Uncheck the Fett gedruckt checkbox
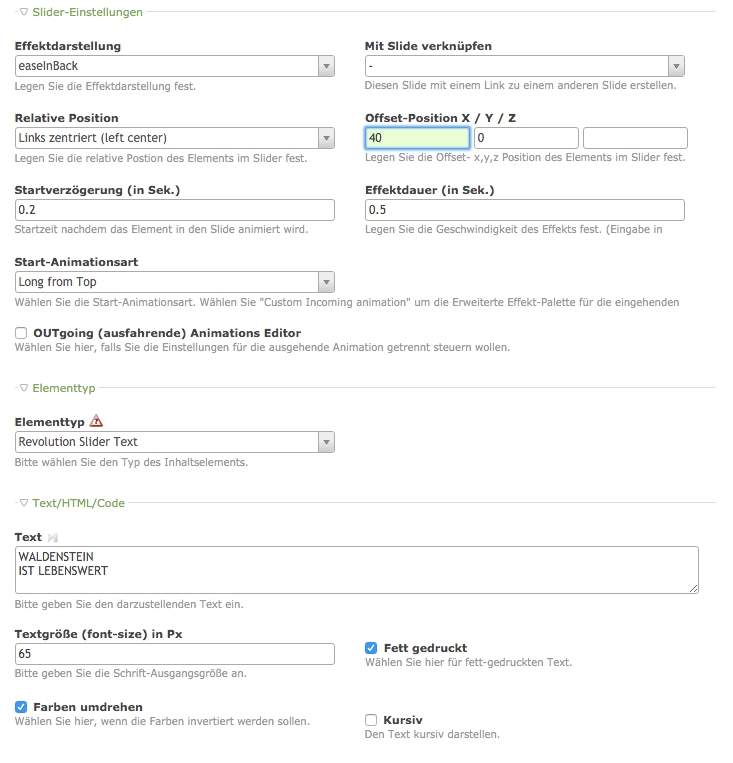 pyautogui.click(x=371, y=648)
